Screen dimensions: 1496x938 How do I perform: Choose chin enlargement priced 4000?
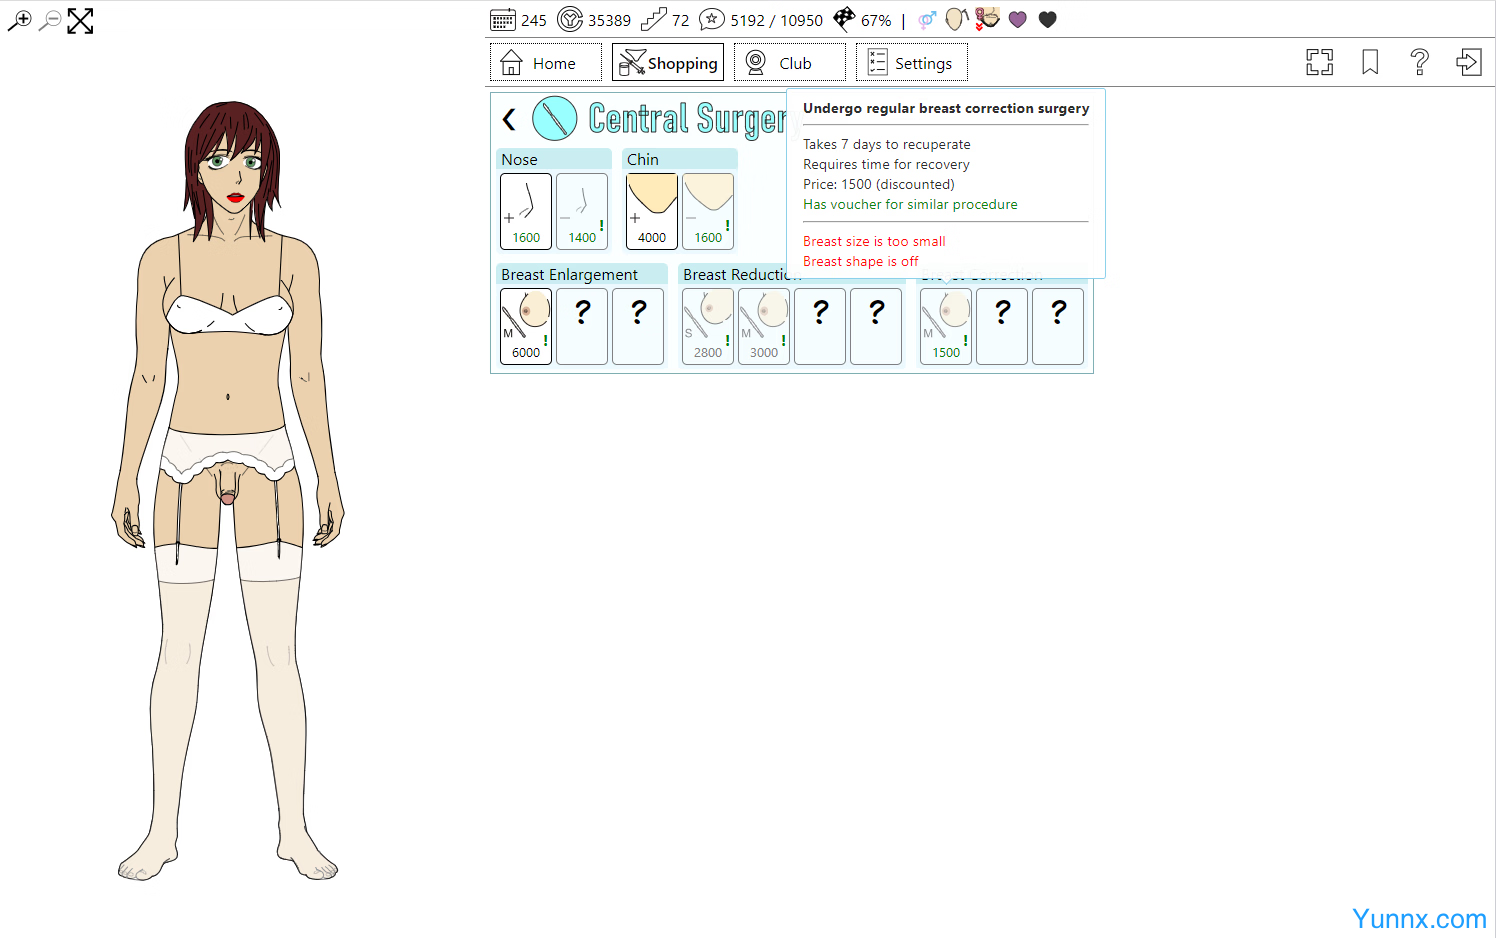pyautogui.click(x=652, y=211)
